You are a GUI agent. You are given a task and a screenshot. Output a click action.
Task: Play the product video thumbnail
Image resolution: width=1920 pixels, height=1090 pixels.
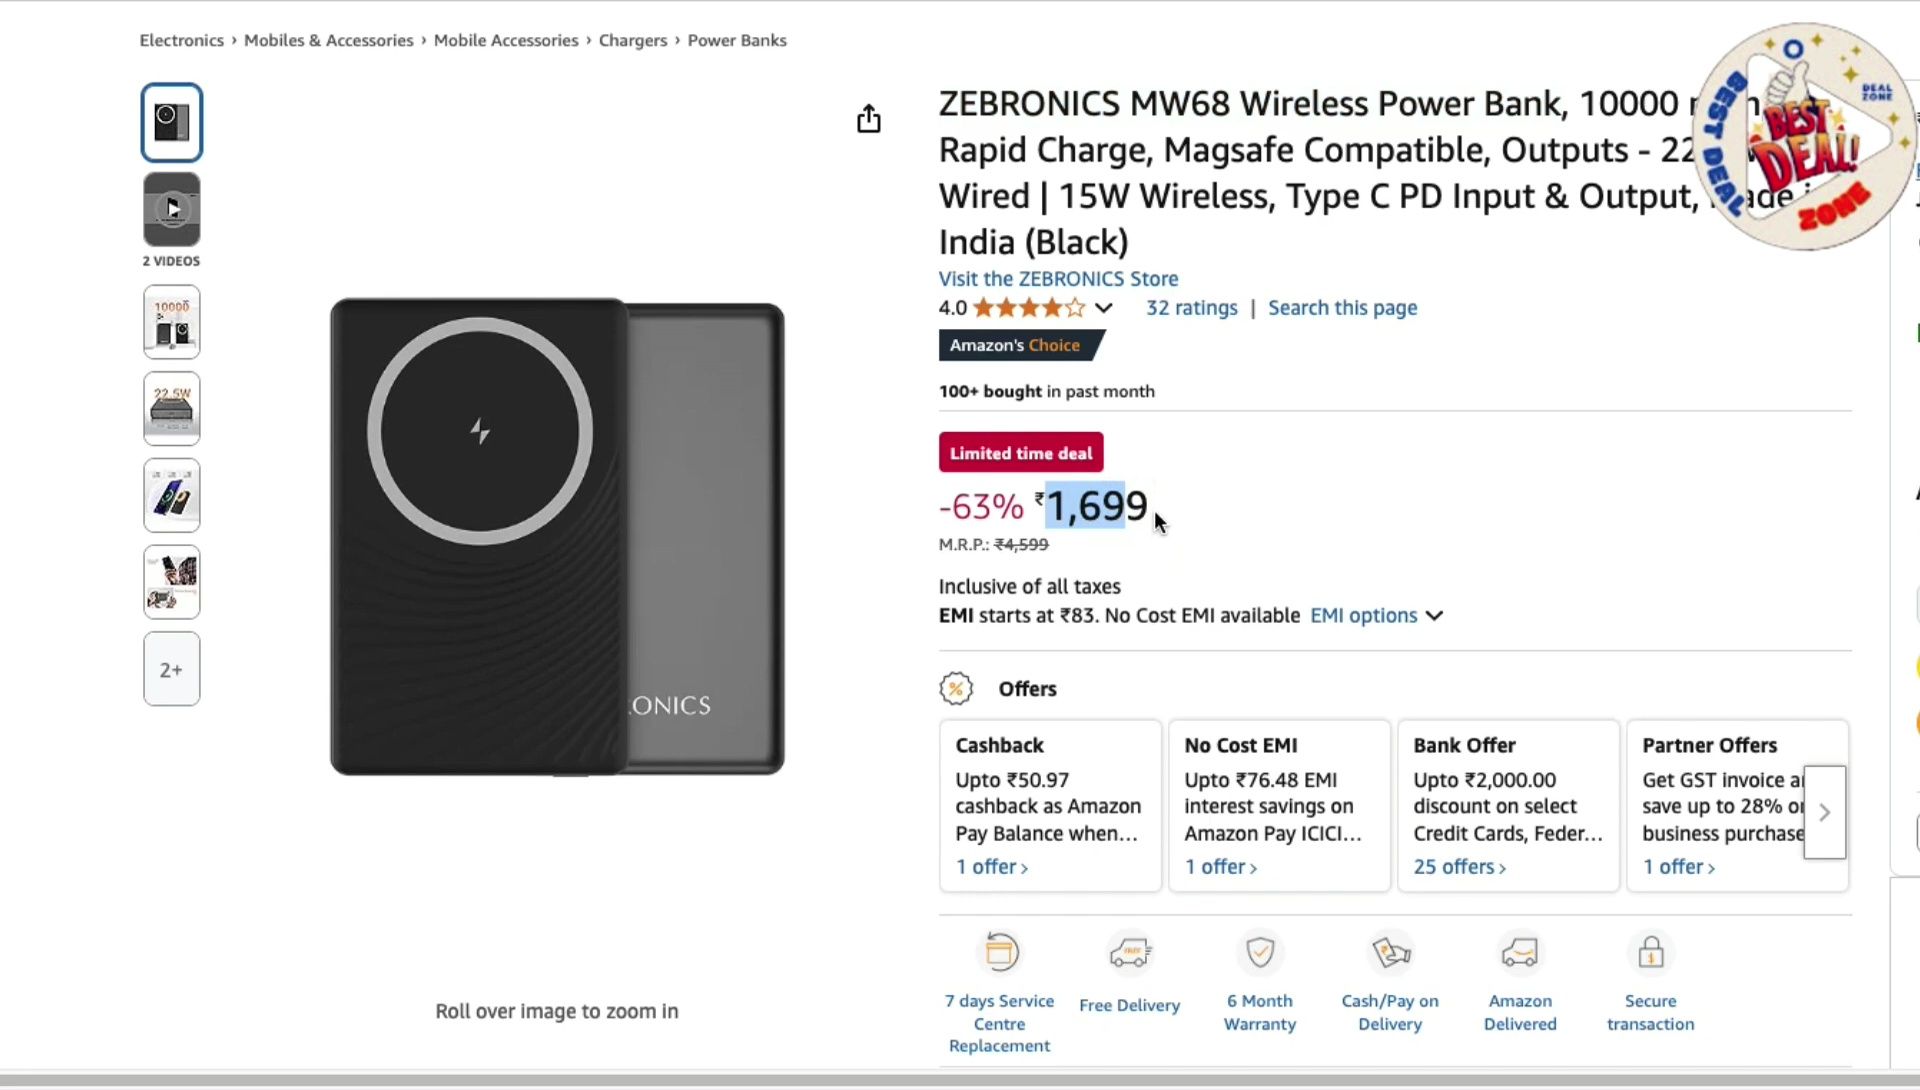(x=172, y=209)
